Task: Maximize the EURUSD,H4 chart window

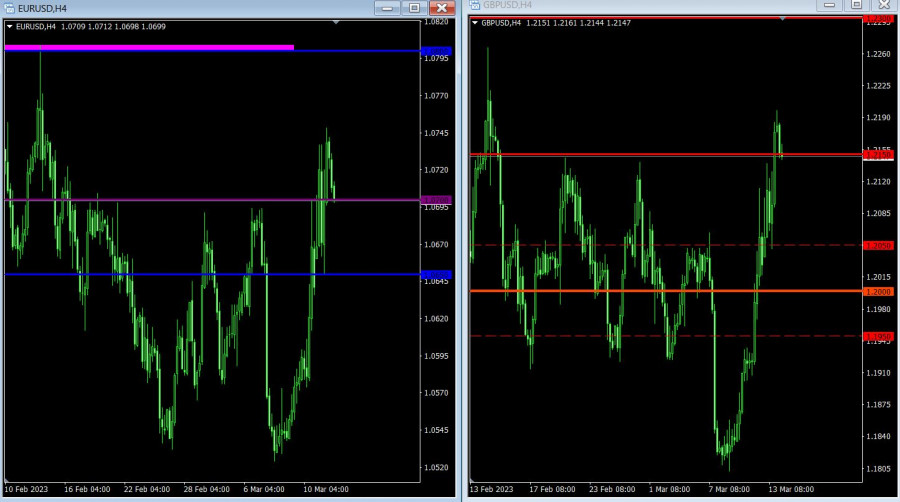Action: point(414,7)
